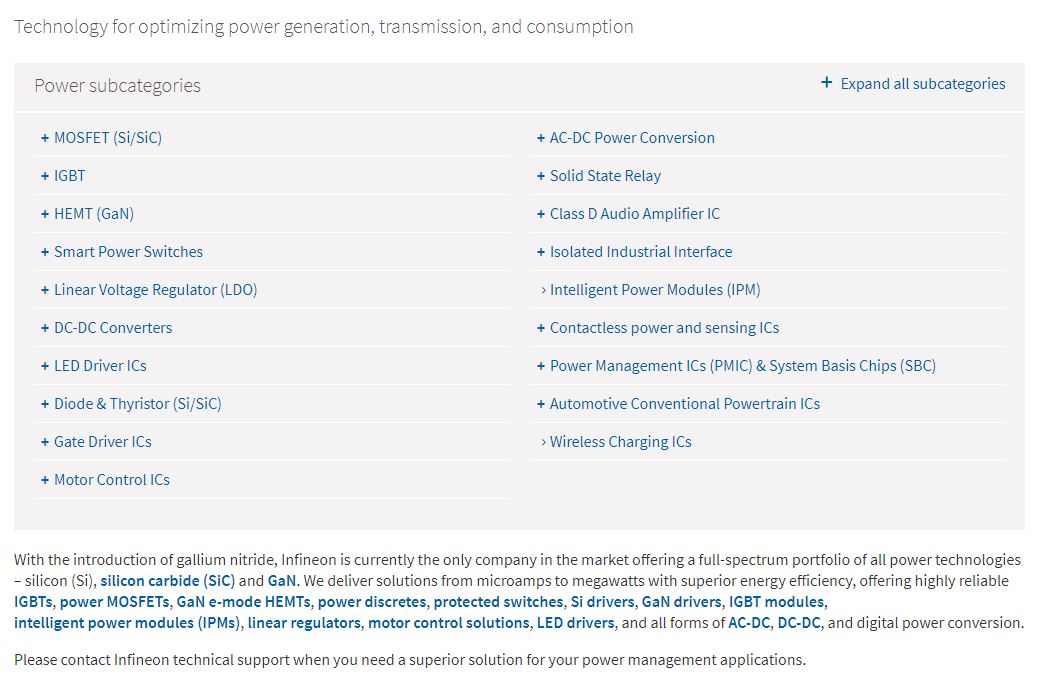Open the motor control solutions link

449,623
